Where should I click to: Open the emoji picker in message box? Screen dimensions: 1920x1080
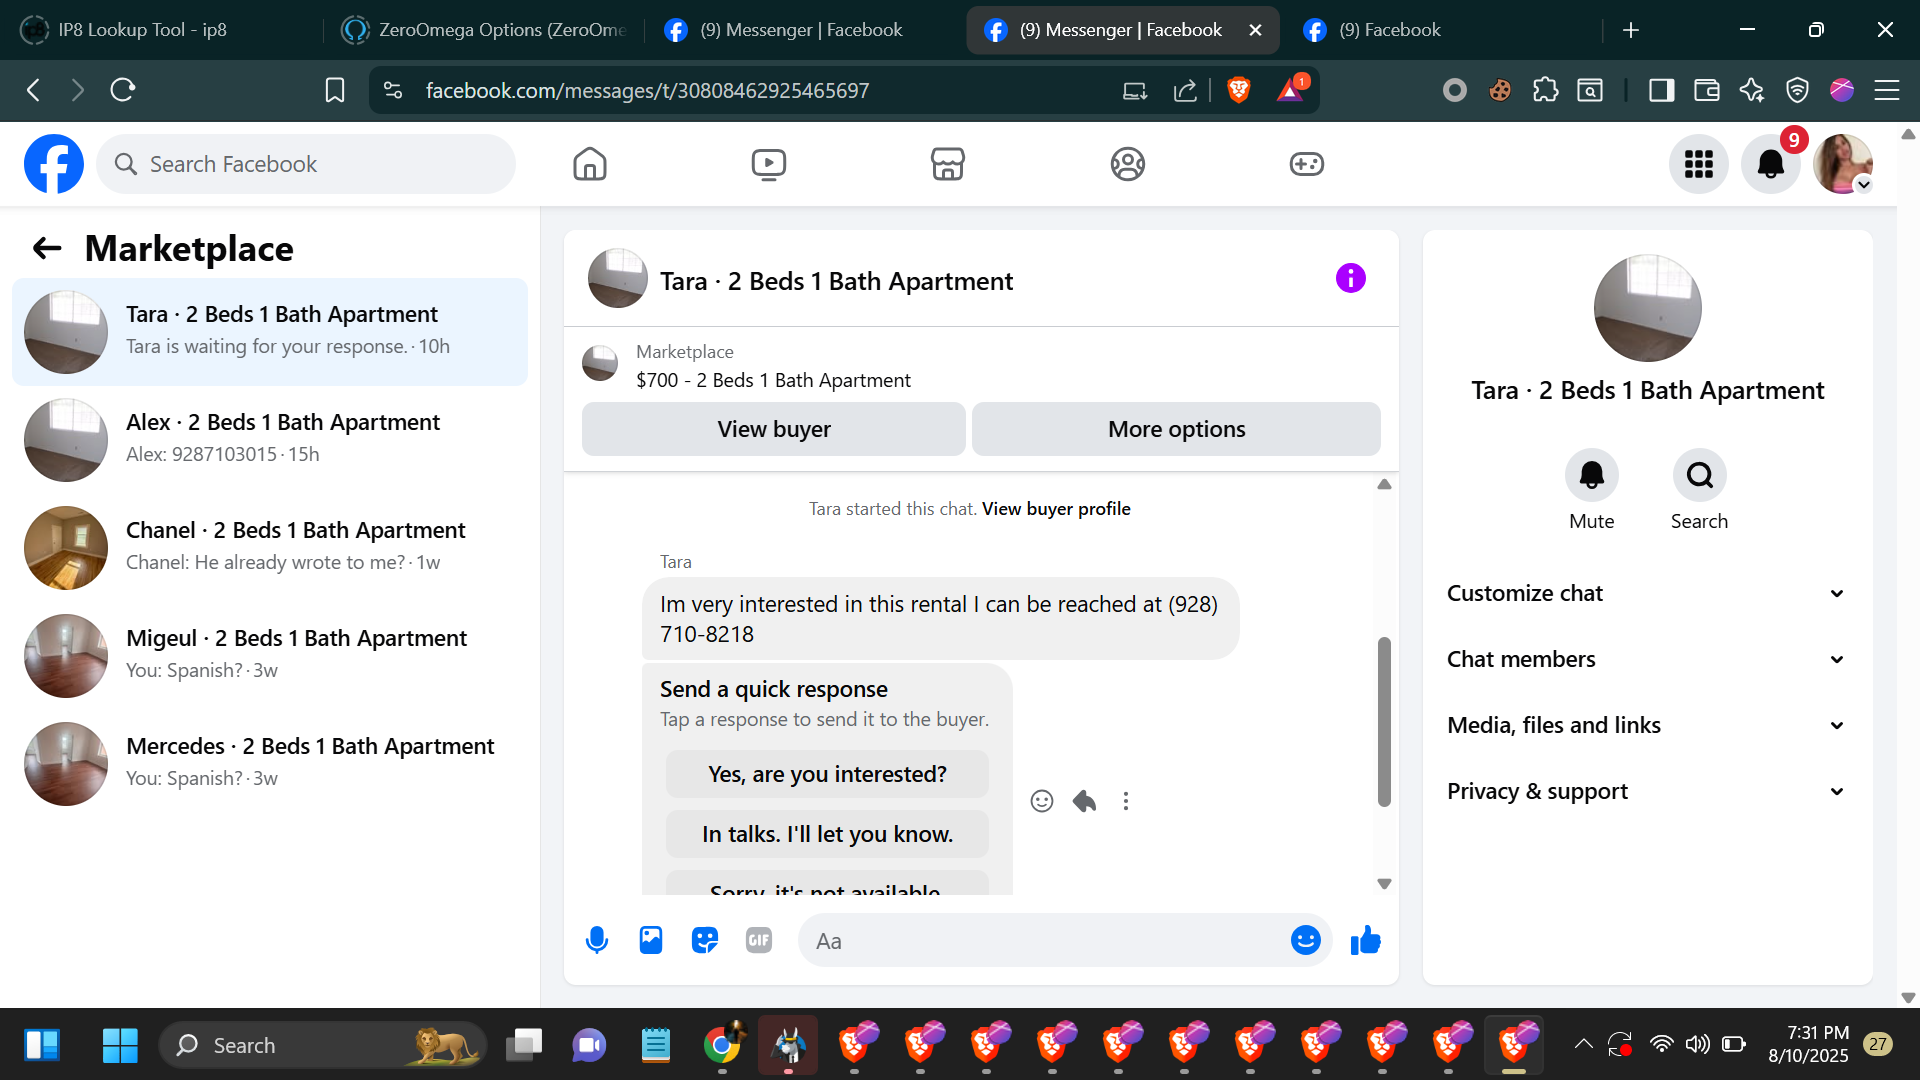click(x=1305, y=940)
